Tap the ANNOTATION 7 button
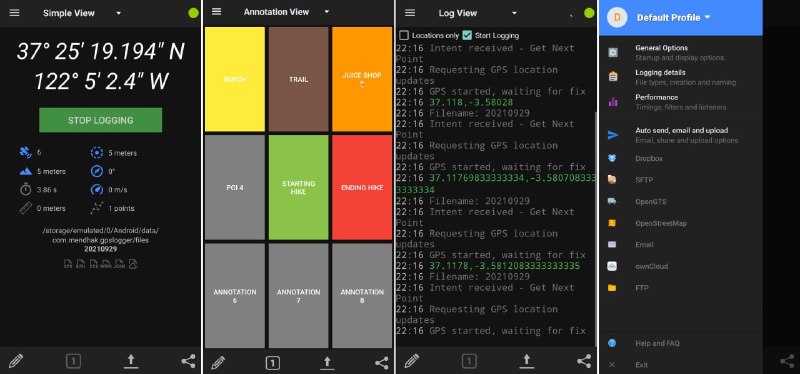The height and width of the screenshot is (374, 800). point(298,296)
